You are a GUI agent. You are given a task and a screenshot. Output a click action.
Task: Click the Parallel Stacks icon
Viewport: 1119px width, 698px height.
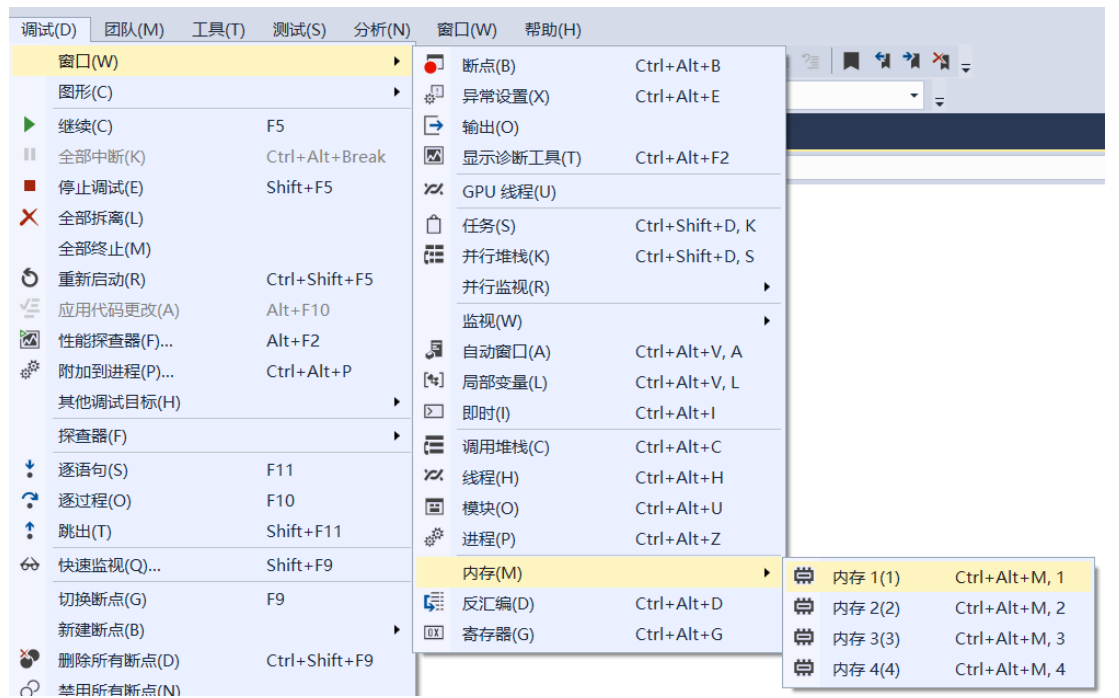[x=433, y=256]
